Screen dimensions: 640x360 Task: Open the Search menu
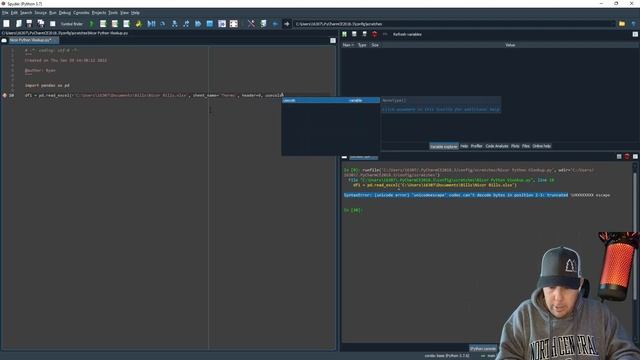26,13
